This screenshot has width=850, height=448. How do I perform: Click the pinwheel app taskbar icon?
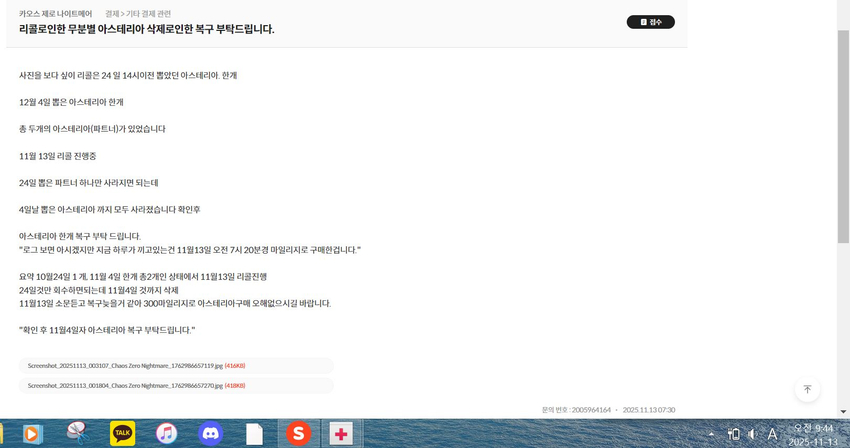pos(78,433)
